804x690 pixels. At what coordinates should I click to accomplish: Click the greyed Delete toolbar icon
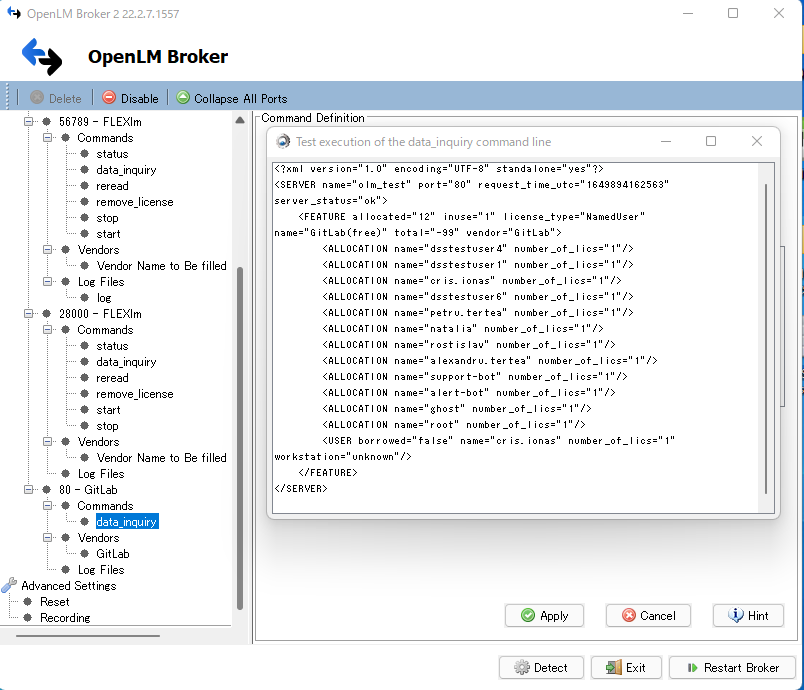(37, 98)
